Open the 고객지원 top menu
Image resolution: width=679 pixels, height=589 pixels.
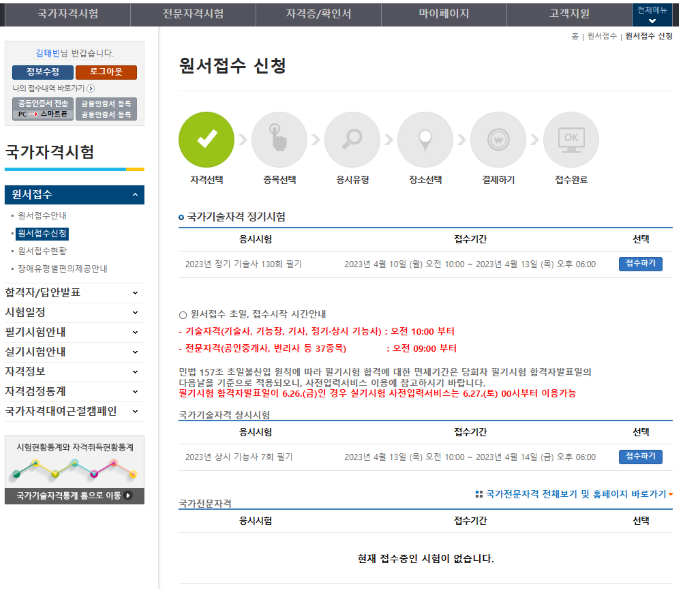569,14
